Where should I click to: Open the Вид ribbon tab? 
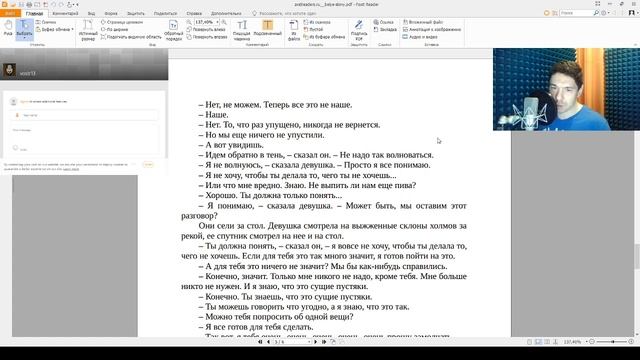pos(91,13)
